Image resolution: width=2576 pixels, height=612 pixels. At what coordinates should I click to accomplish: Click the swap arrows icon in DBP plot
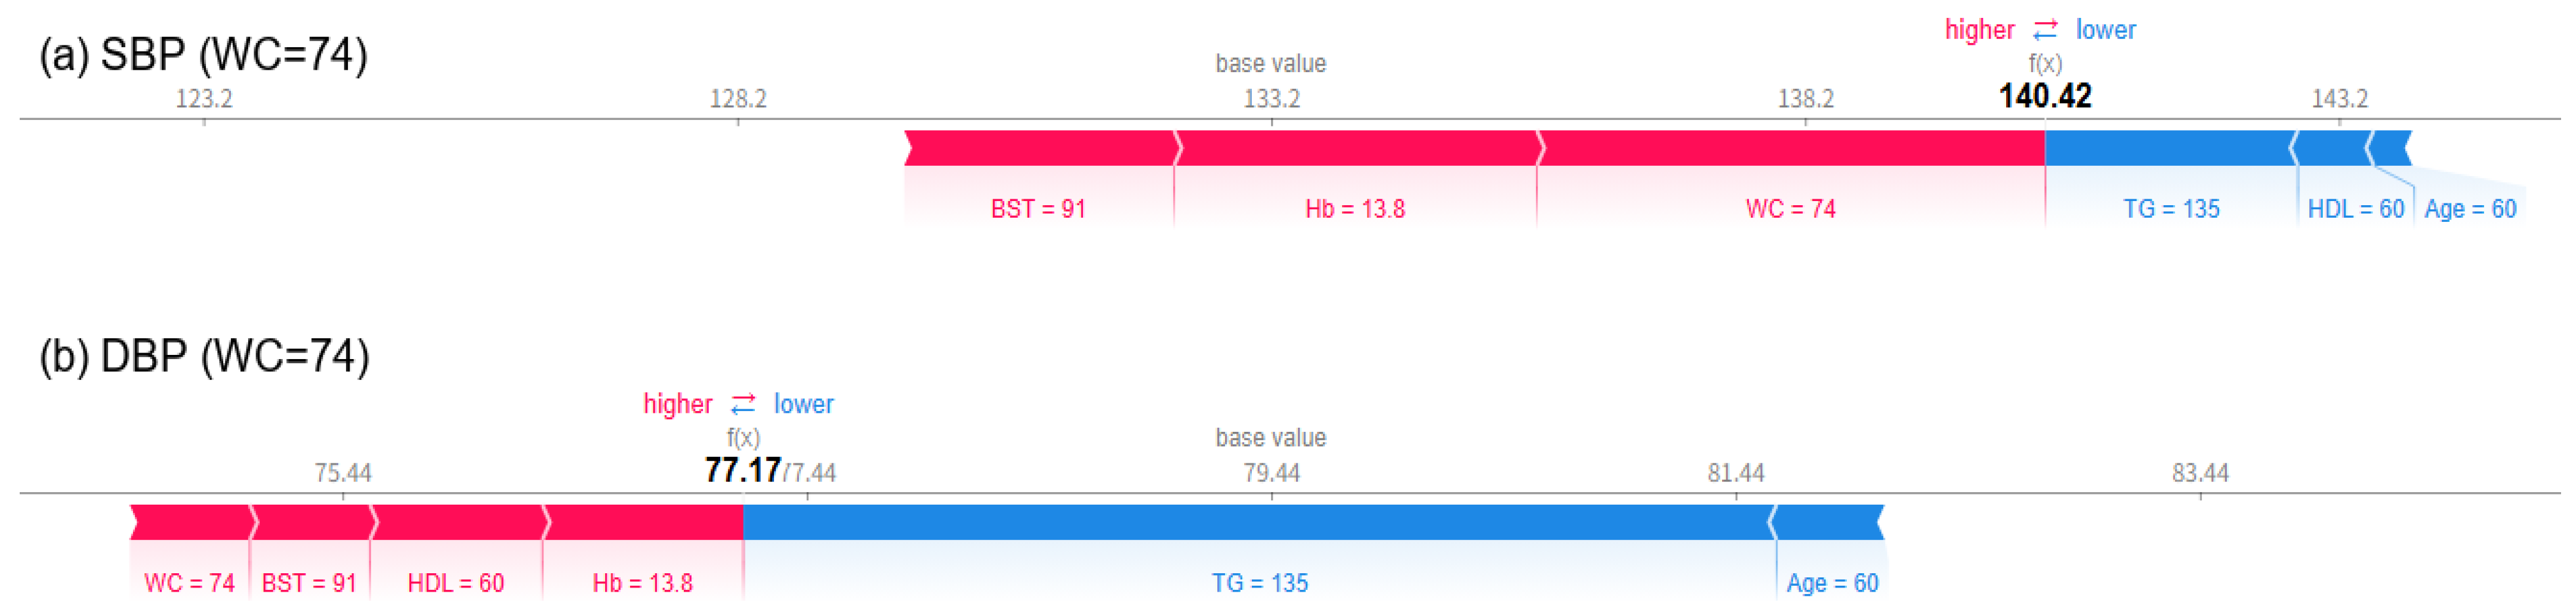coord(743,404)
